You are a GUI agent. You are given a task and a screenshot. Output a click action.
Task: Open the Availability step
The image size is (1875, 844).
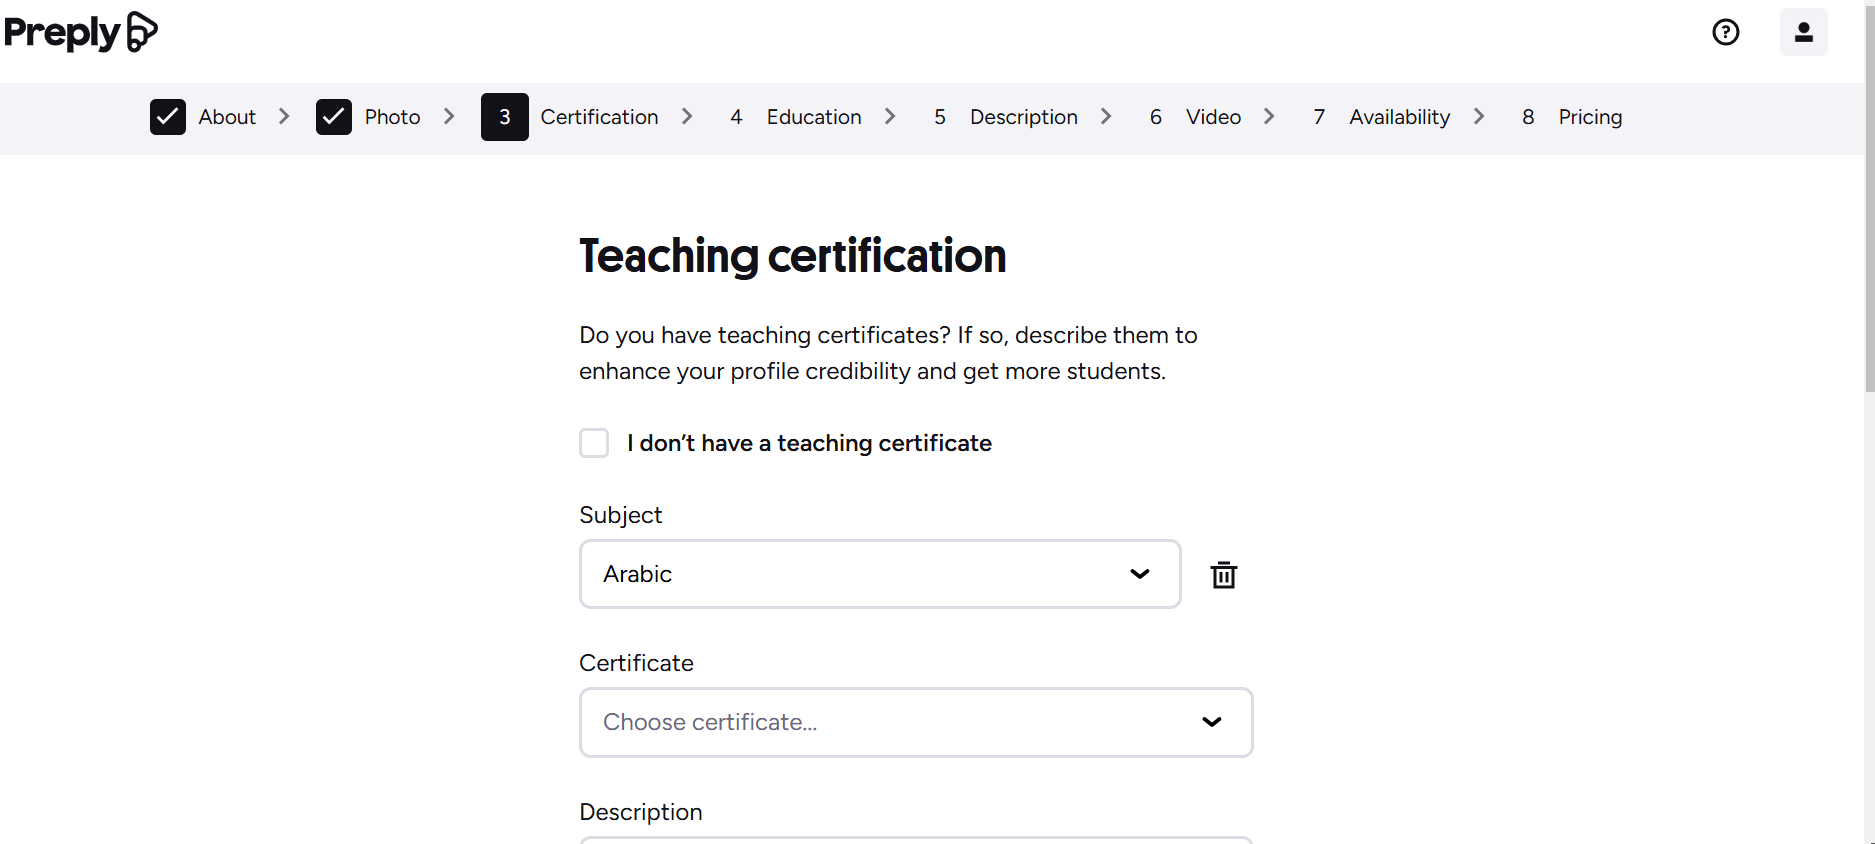(1399, 117)
